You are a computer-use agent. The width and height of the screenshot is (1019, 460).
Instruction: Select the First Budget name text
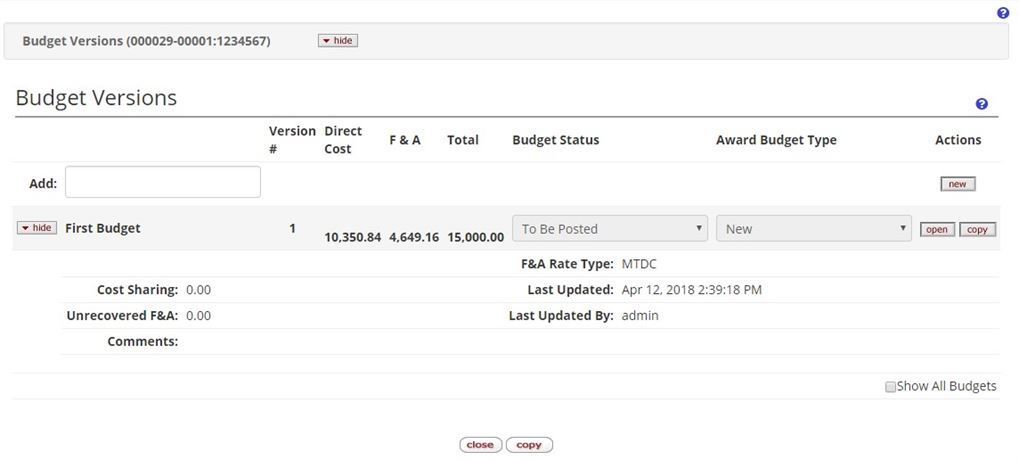pyautogui.click(x=103, y=228)
